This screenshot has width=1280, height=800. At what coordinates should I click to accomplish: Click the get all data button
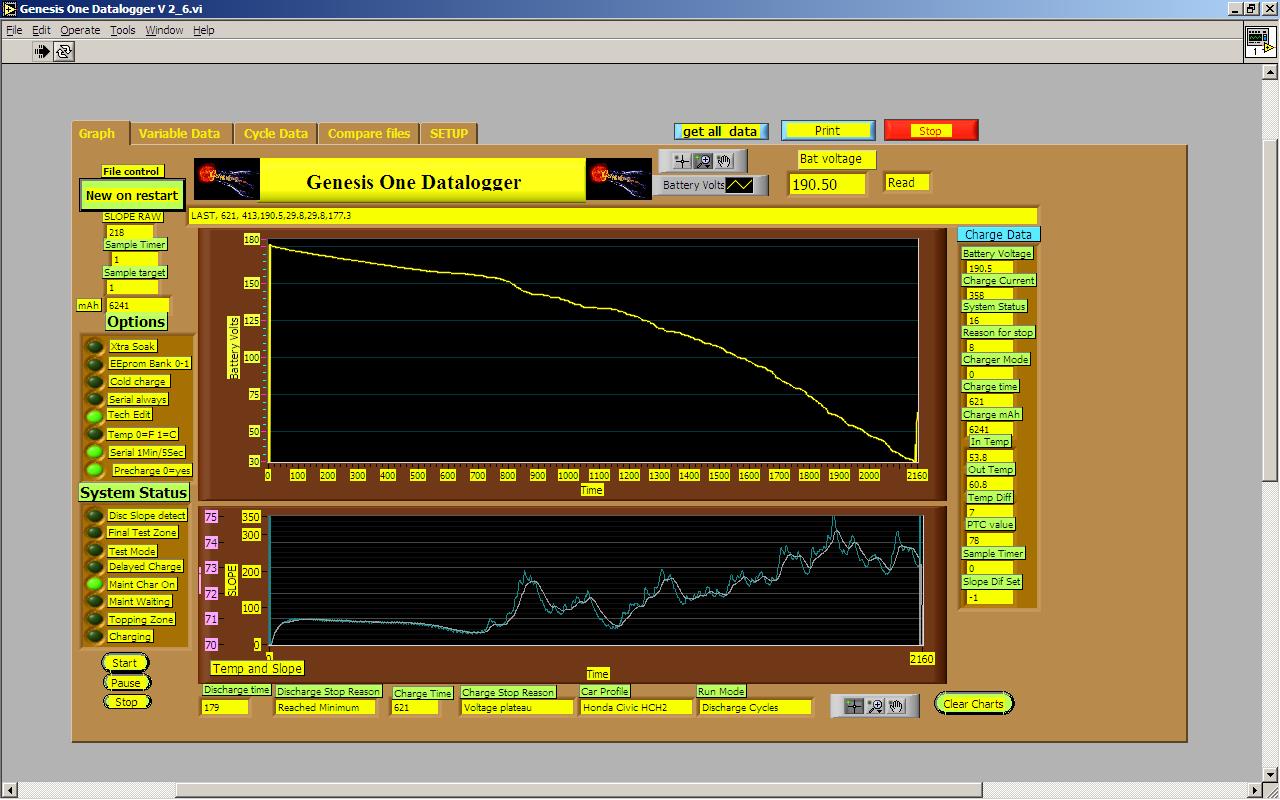click(x=721, y=131)
